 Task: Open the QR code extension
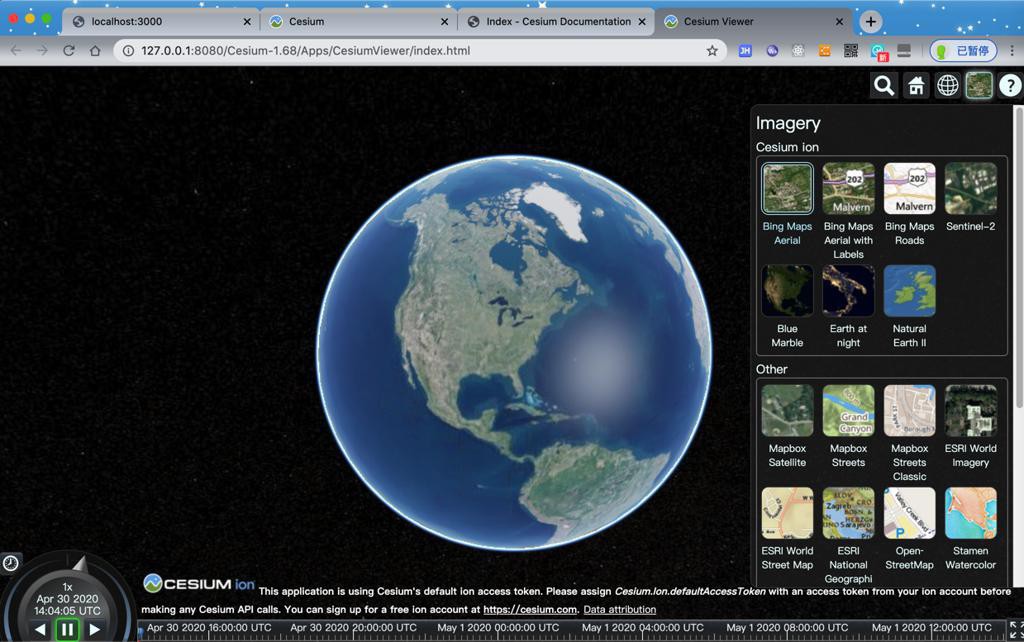[x=851, y=50]
